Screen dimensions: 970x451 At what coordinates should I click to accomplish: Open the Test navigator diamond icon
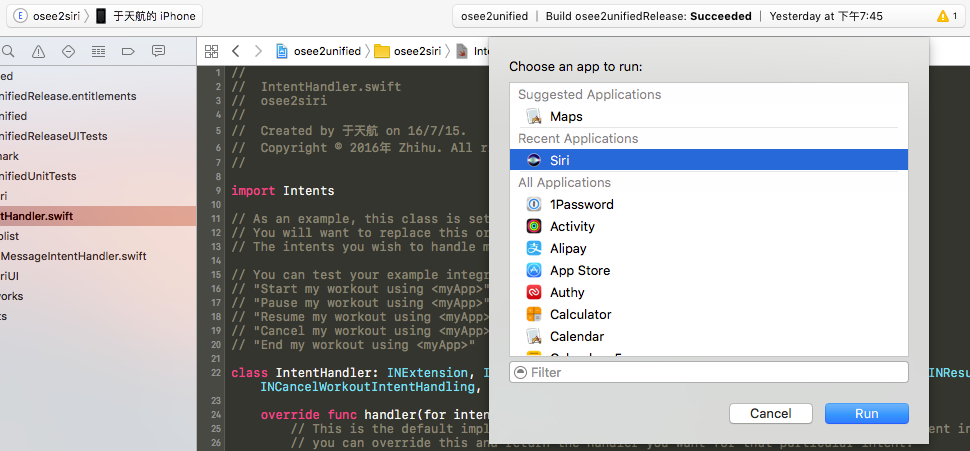[69, 51]
